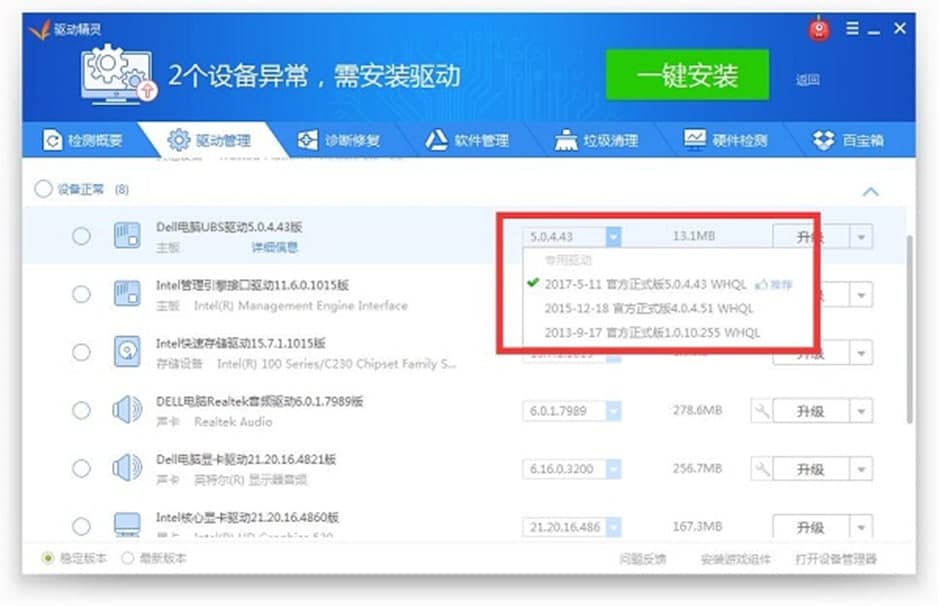Choose 2013-9-17 官方正式版1.0.10.255 WHQL option
Viewport: 938px width, 606px height.
tap(652, 333)
